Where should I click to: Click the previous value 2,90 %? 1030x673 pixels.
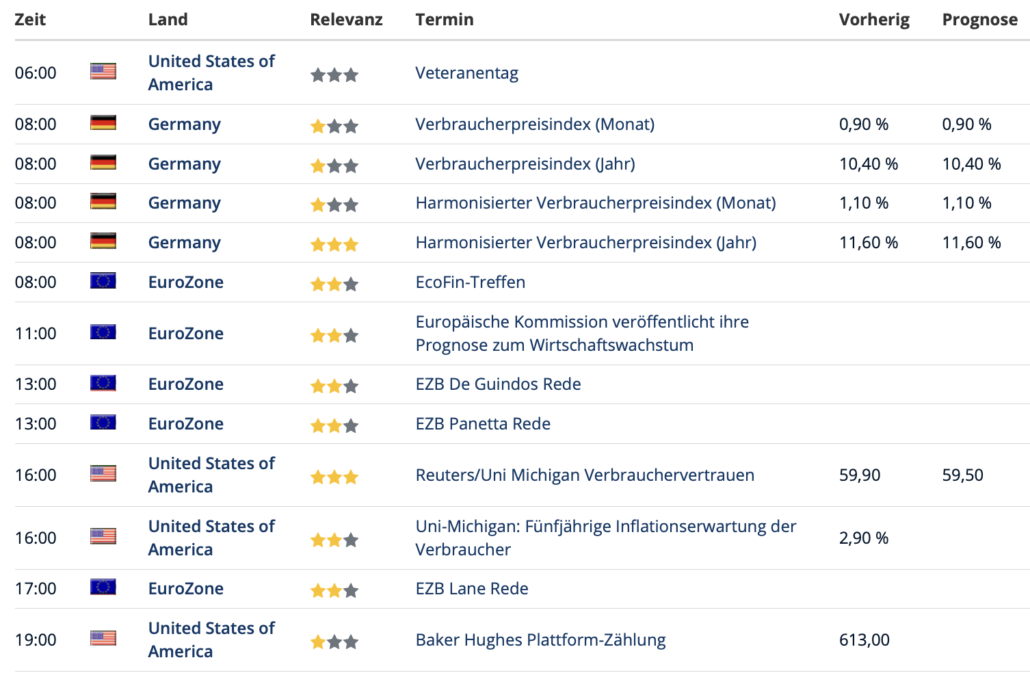[x=863, y=538]
